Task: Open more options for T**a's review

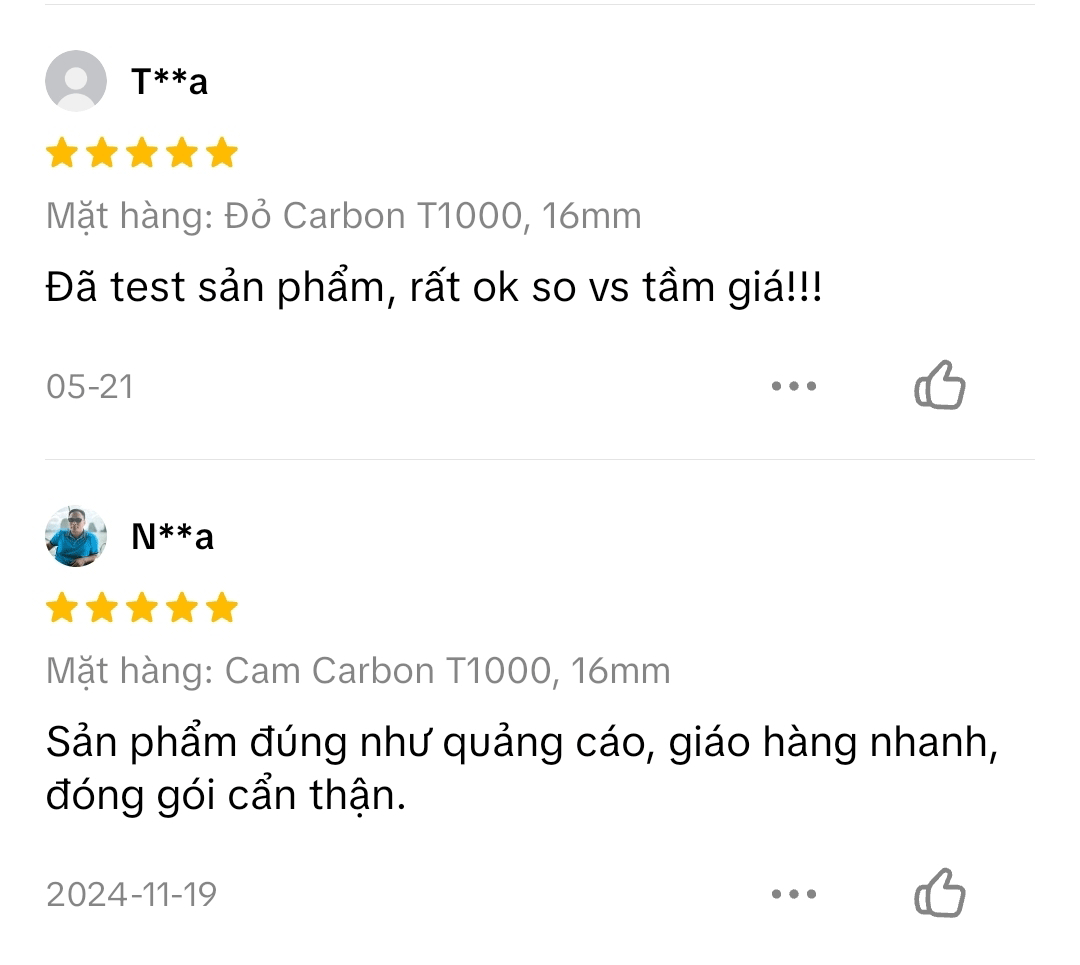Action: click(x=794, y=386)
